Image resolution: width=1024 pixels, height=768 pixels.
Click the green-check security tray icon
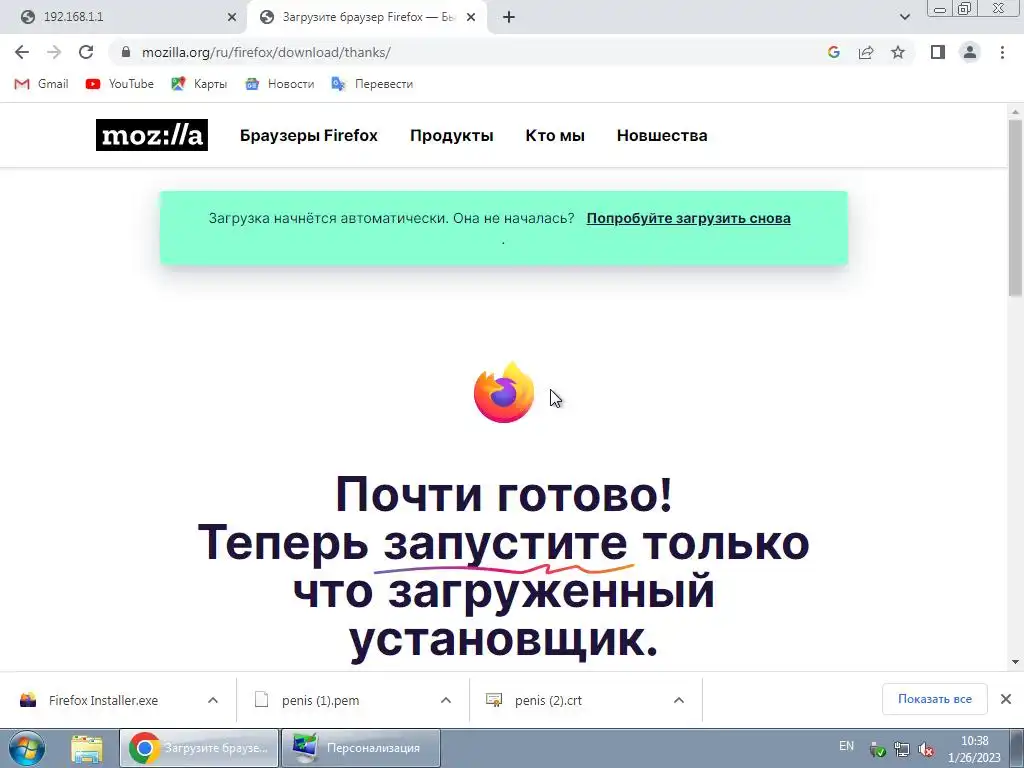coord(878,750)
